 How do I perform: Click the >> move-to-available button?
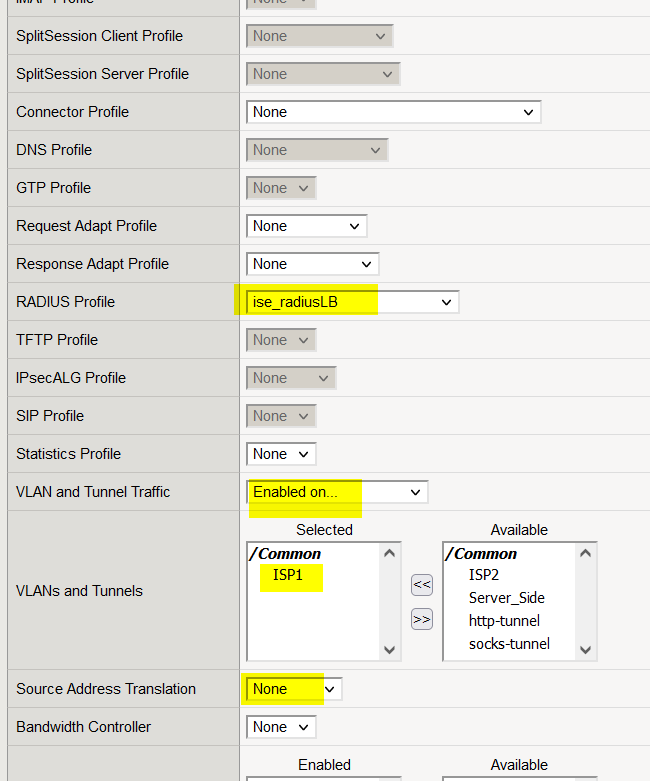pyautogui.click(x=422, y=620)
